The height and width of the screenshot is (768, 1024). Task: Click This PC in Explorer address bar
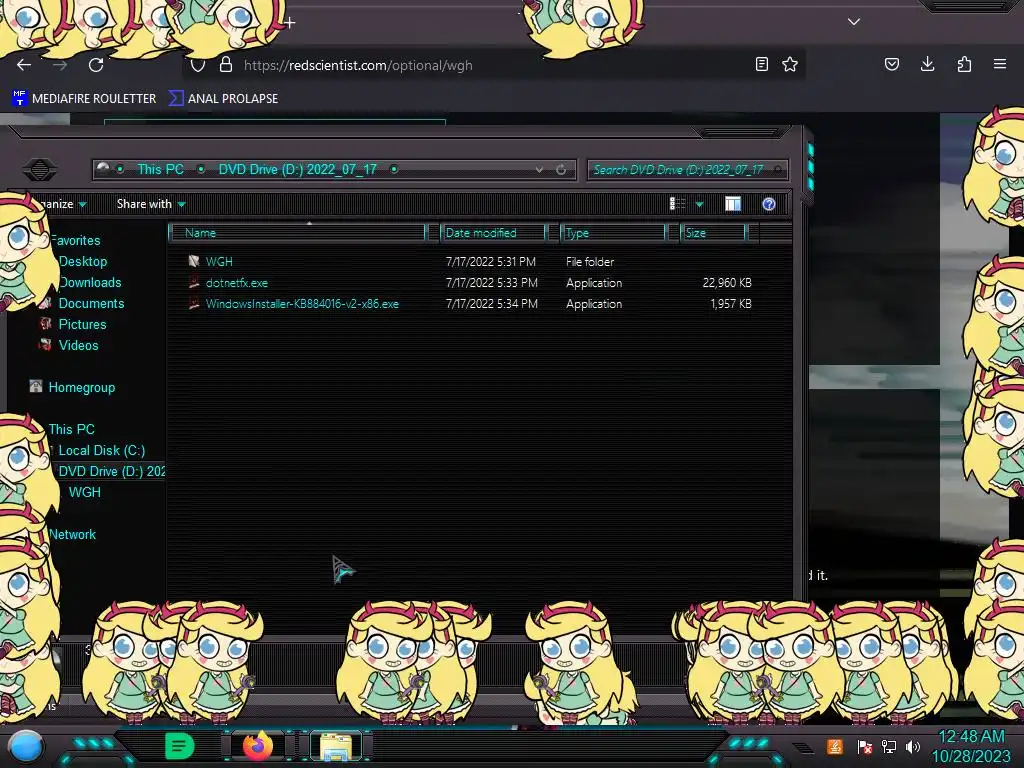pyautogui.click(x=160, y=169)
